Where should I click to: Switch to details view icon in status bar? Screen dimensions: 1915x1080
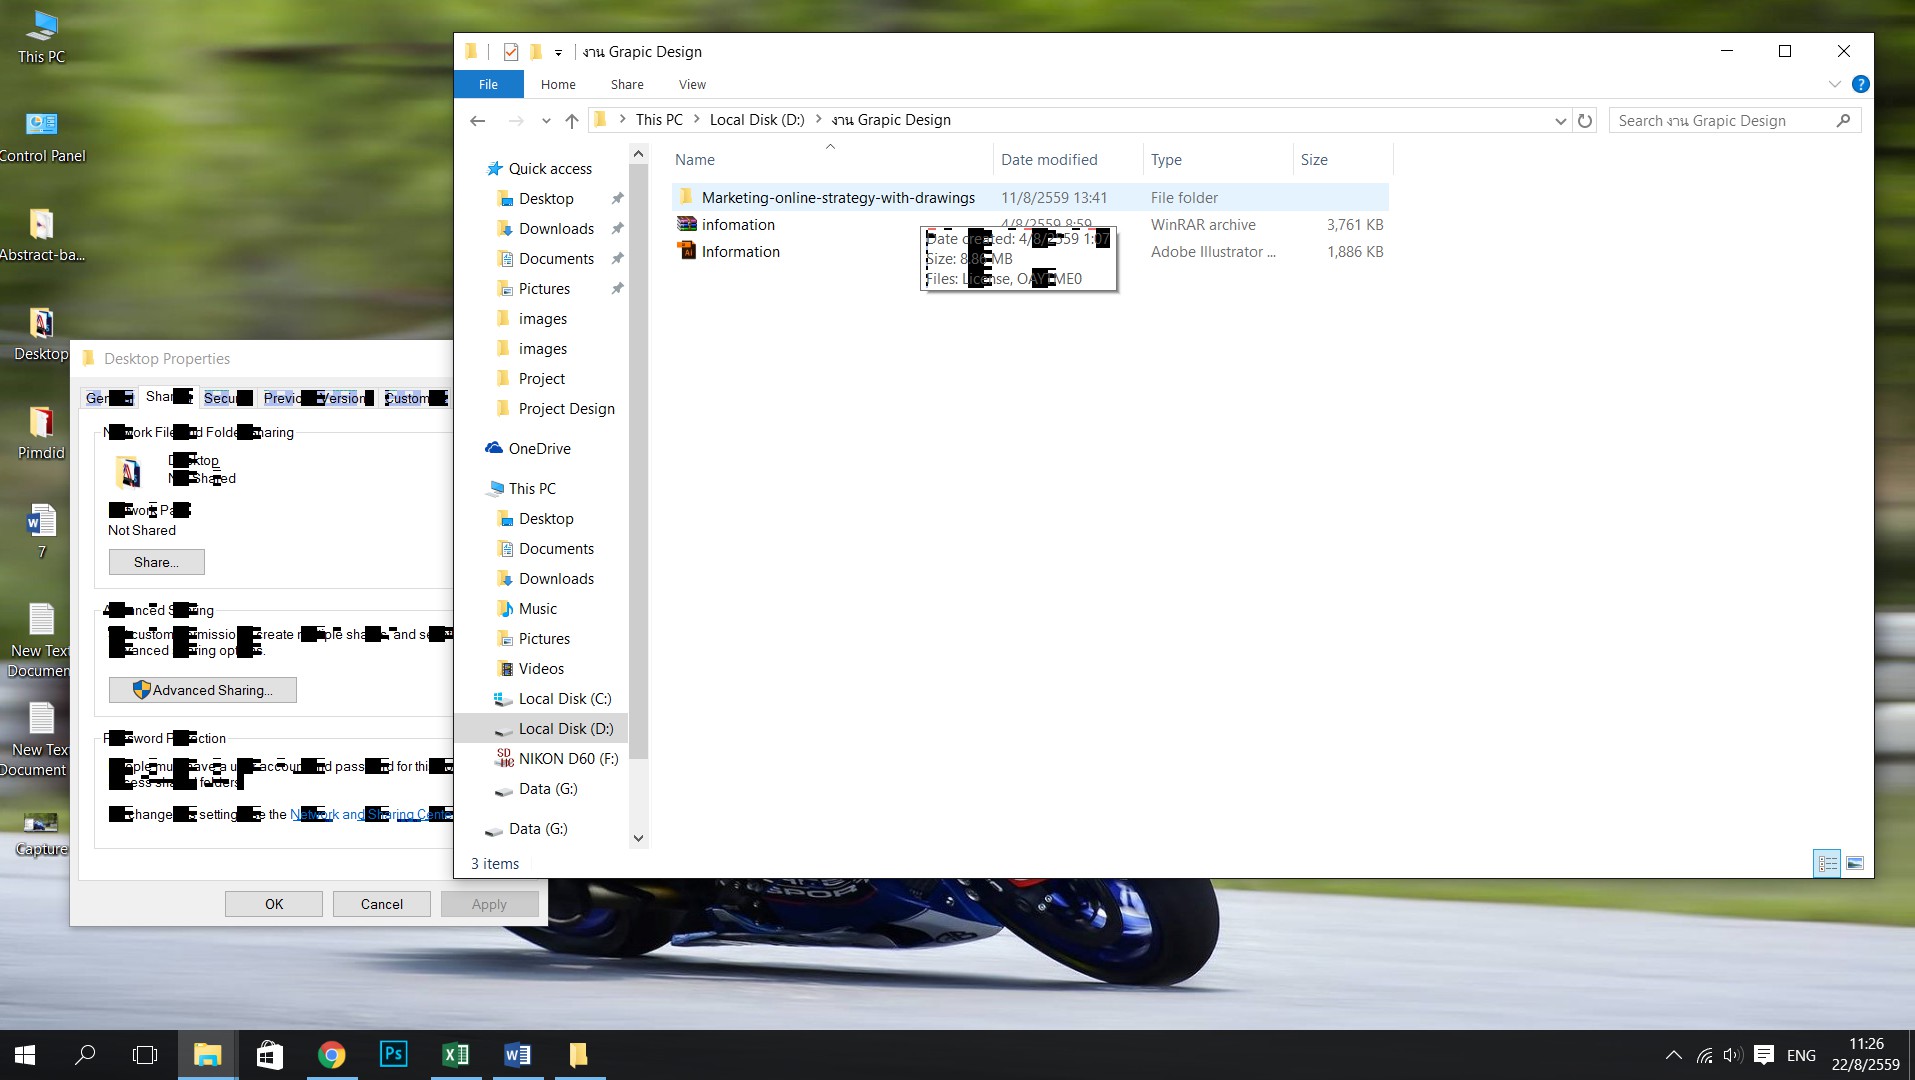(1827, 863)
